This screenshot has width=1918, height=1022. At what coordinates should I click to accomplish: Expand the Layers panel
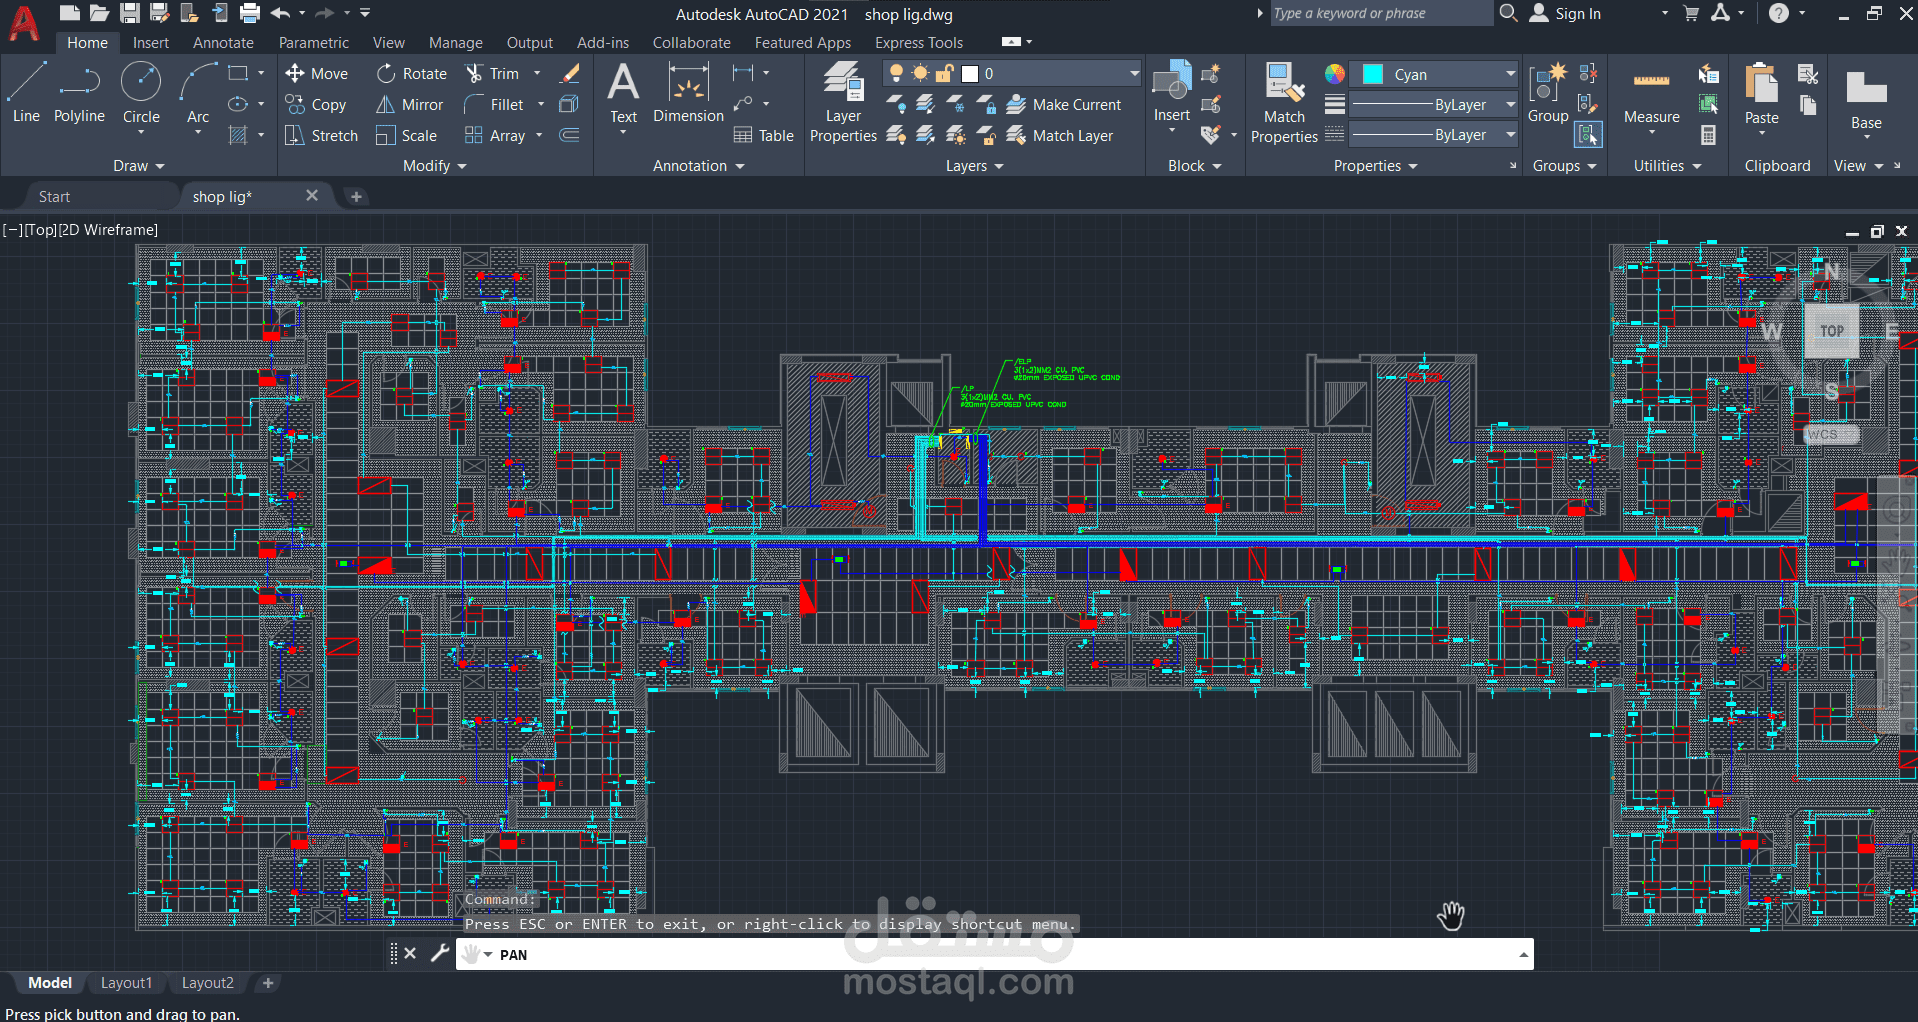tap(975, 166)
